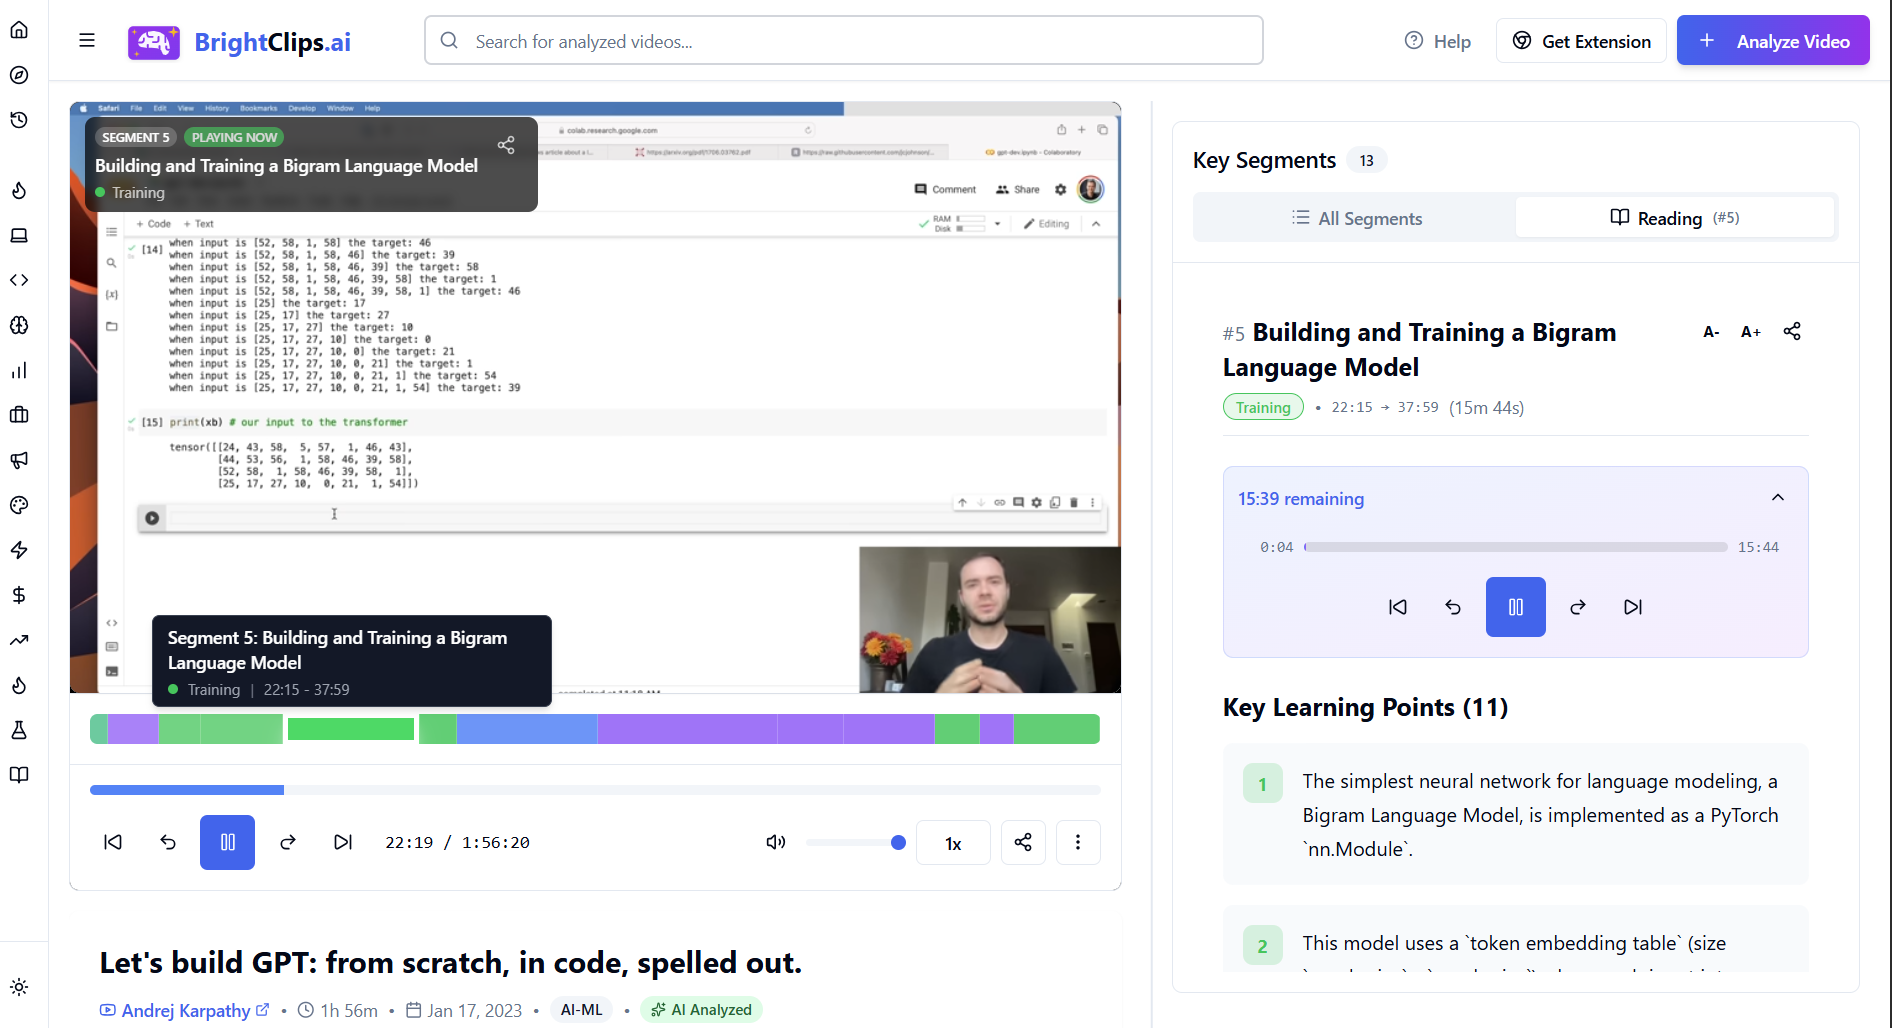Share segment #5 from the reading panel
The image size is (1892, 1028).
click(x=1792, y=331)
